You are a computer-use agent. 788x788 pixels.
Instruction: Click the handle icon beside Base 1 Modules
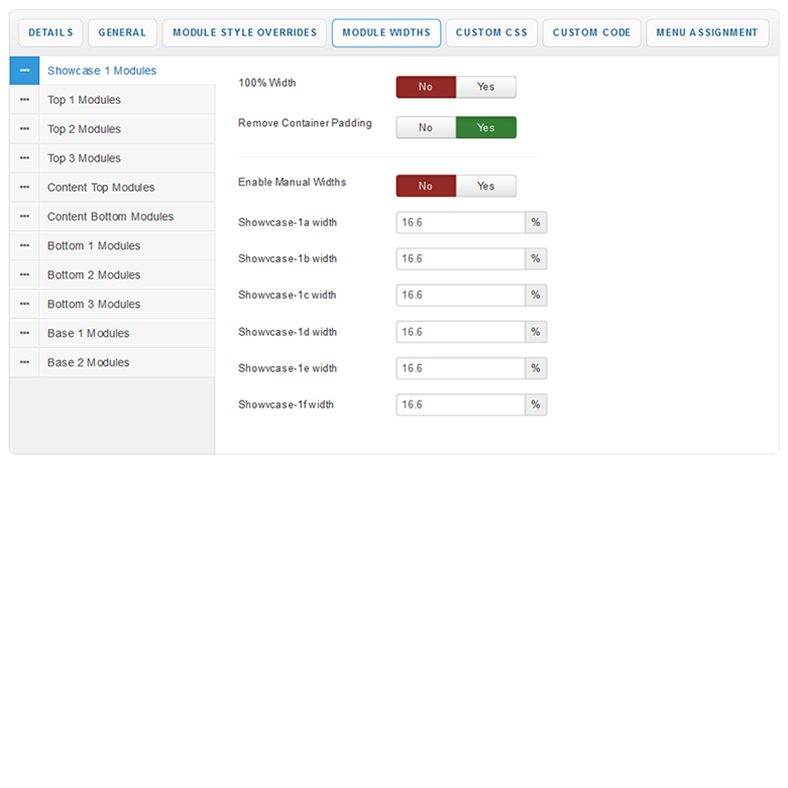24,333
